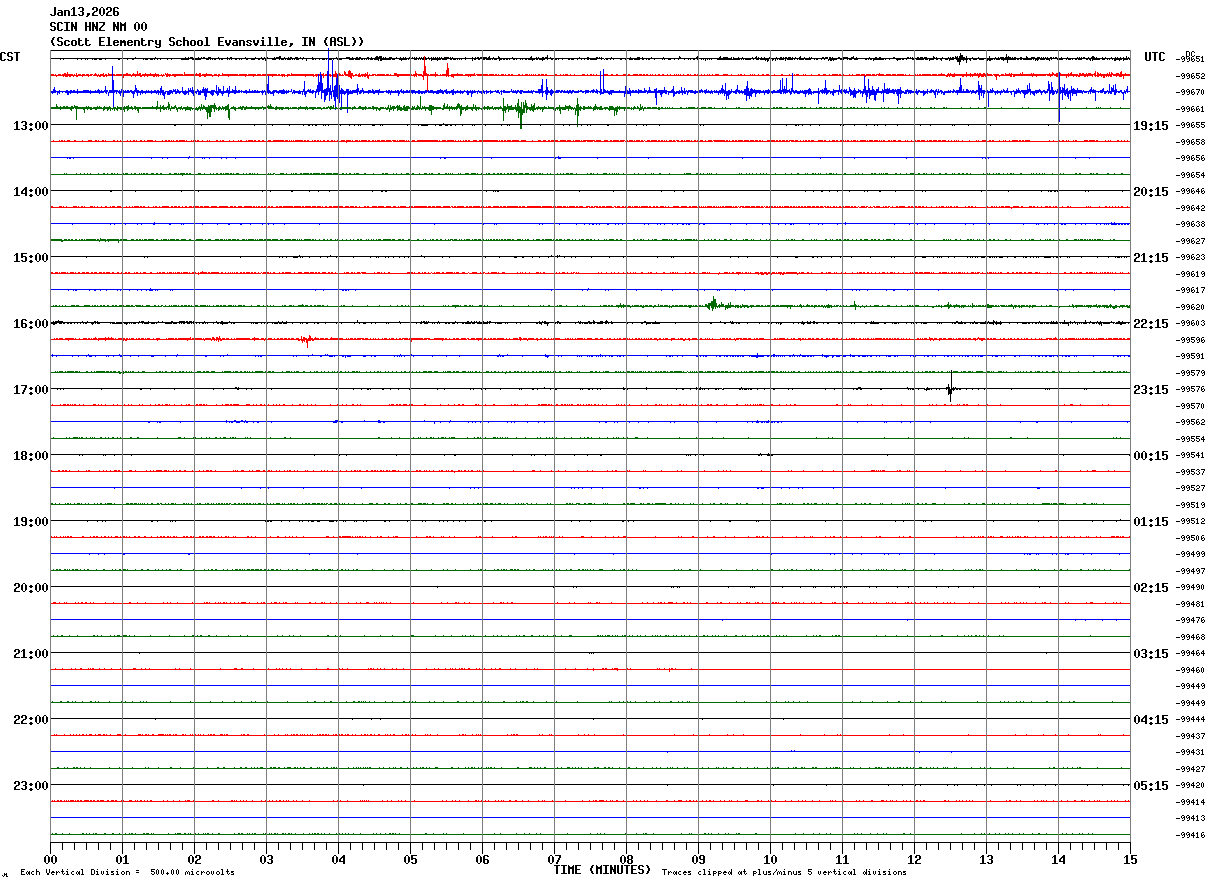Click the DC offset value -99655
The height and width of the screenshot is (886, 1210).
pyautogui.click(x=1191, y=125)
